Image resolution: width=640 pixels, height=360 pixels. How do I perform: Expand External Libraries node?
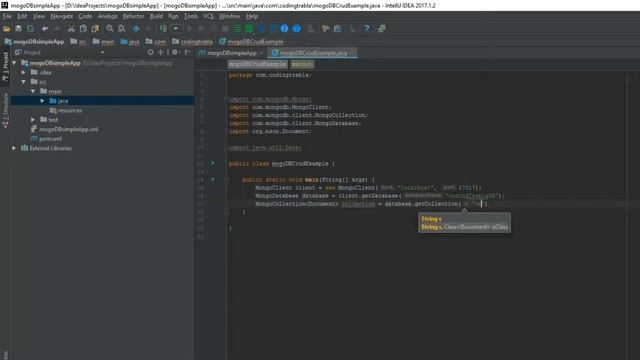click(14, 148)
